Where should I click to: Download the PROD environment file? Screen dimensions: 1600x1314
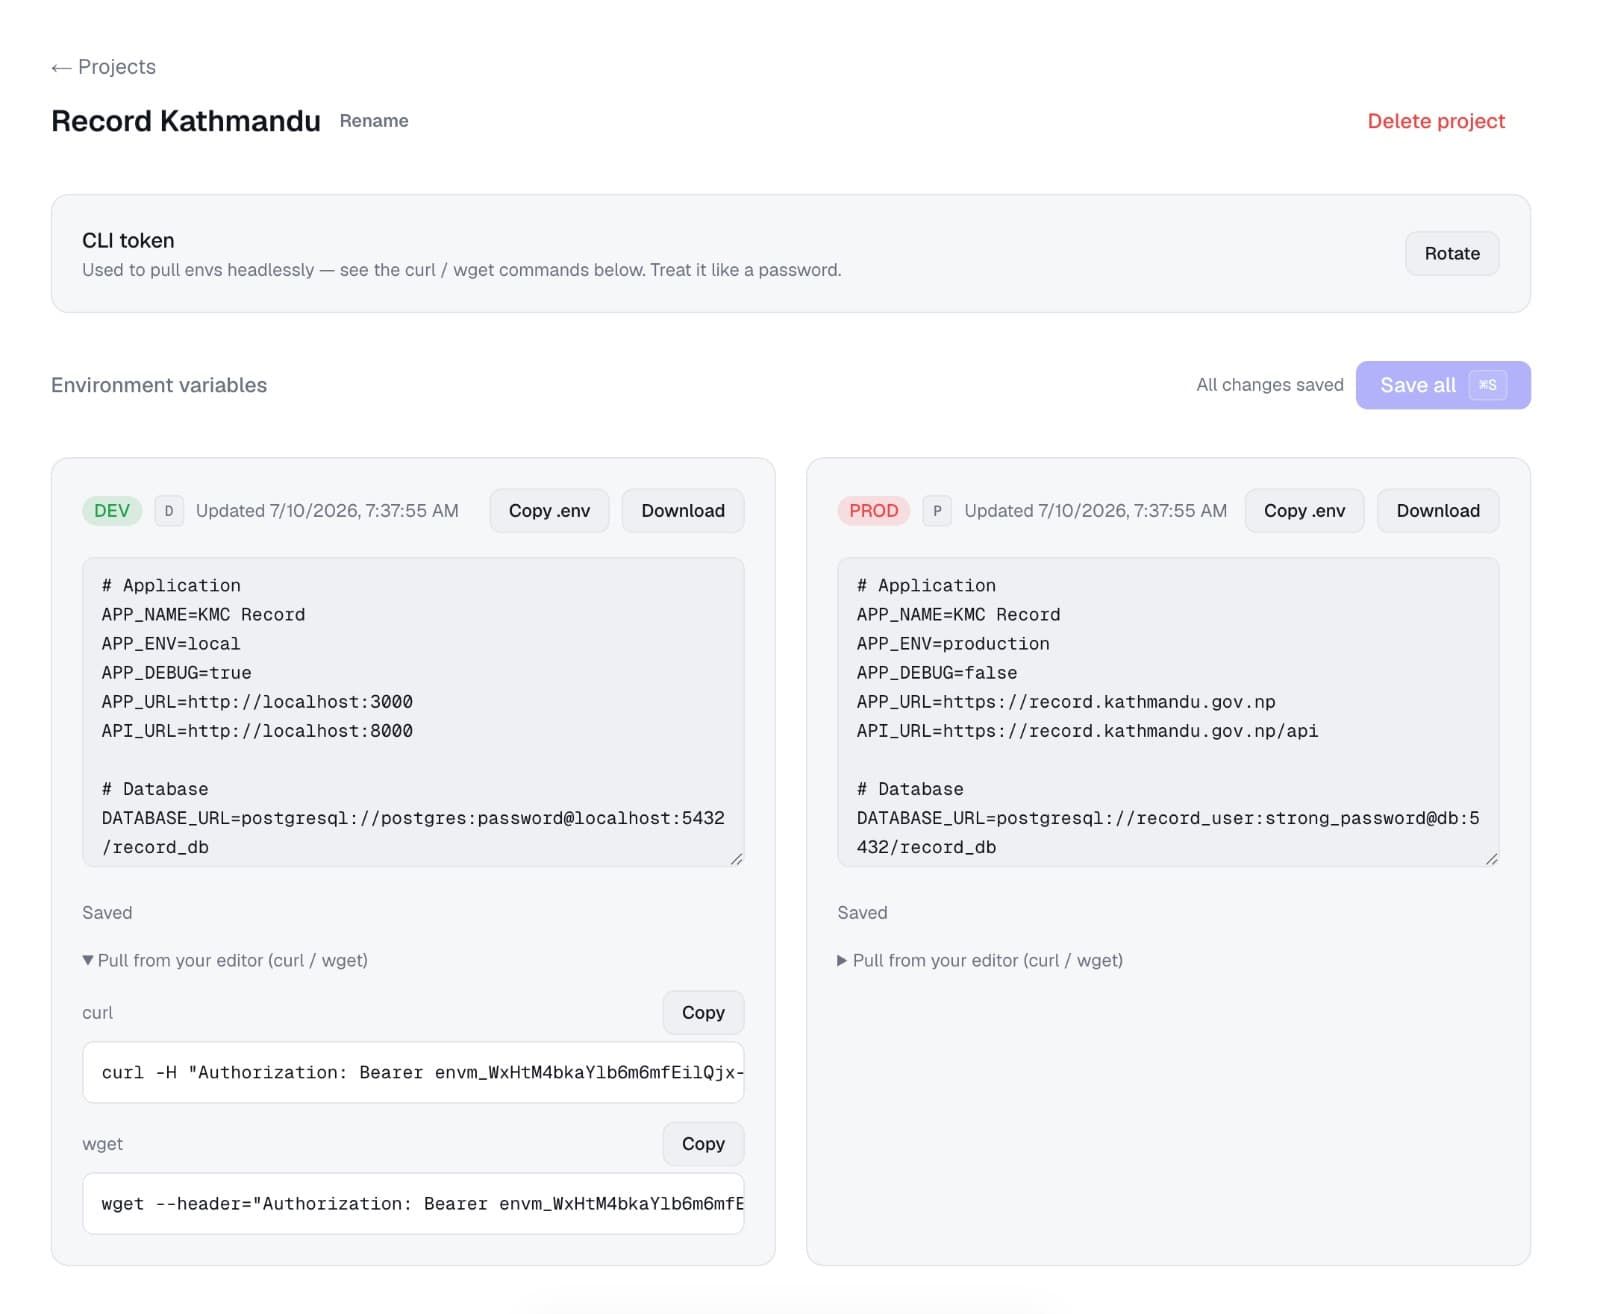pos(1438,511)
